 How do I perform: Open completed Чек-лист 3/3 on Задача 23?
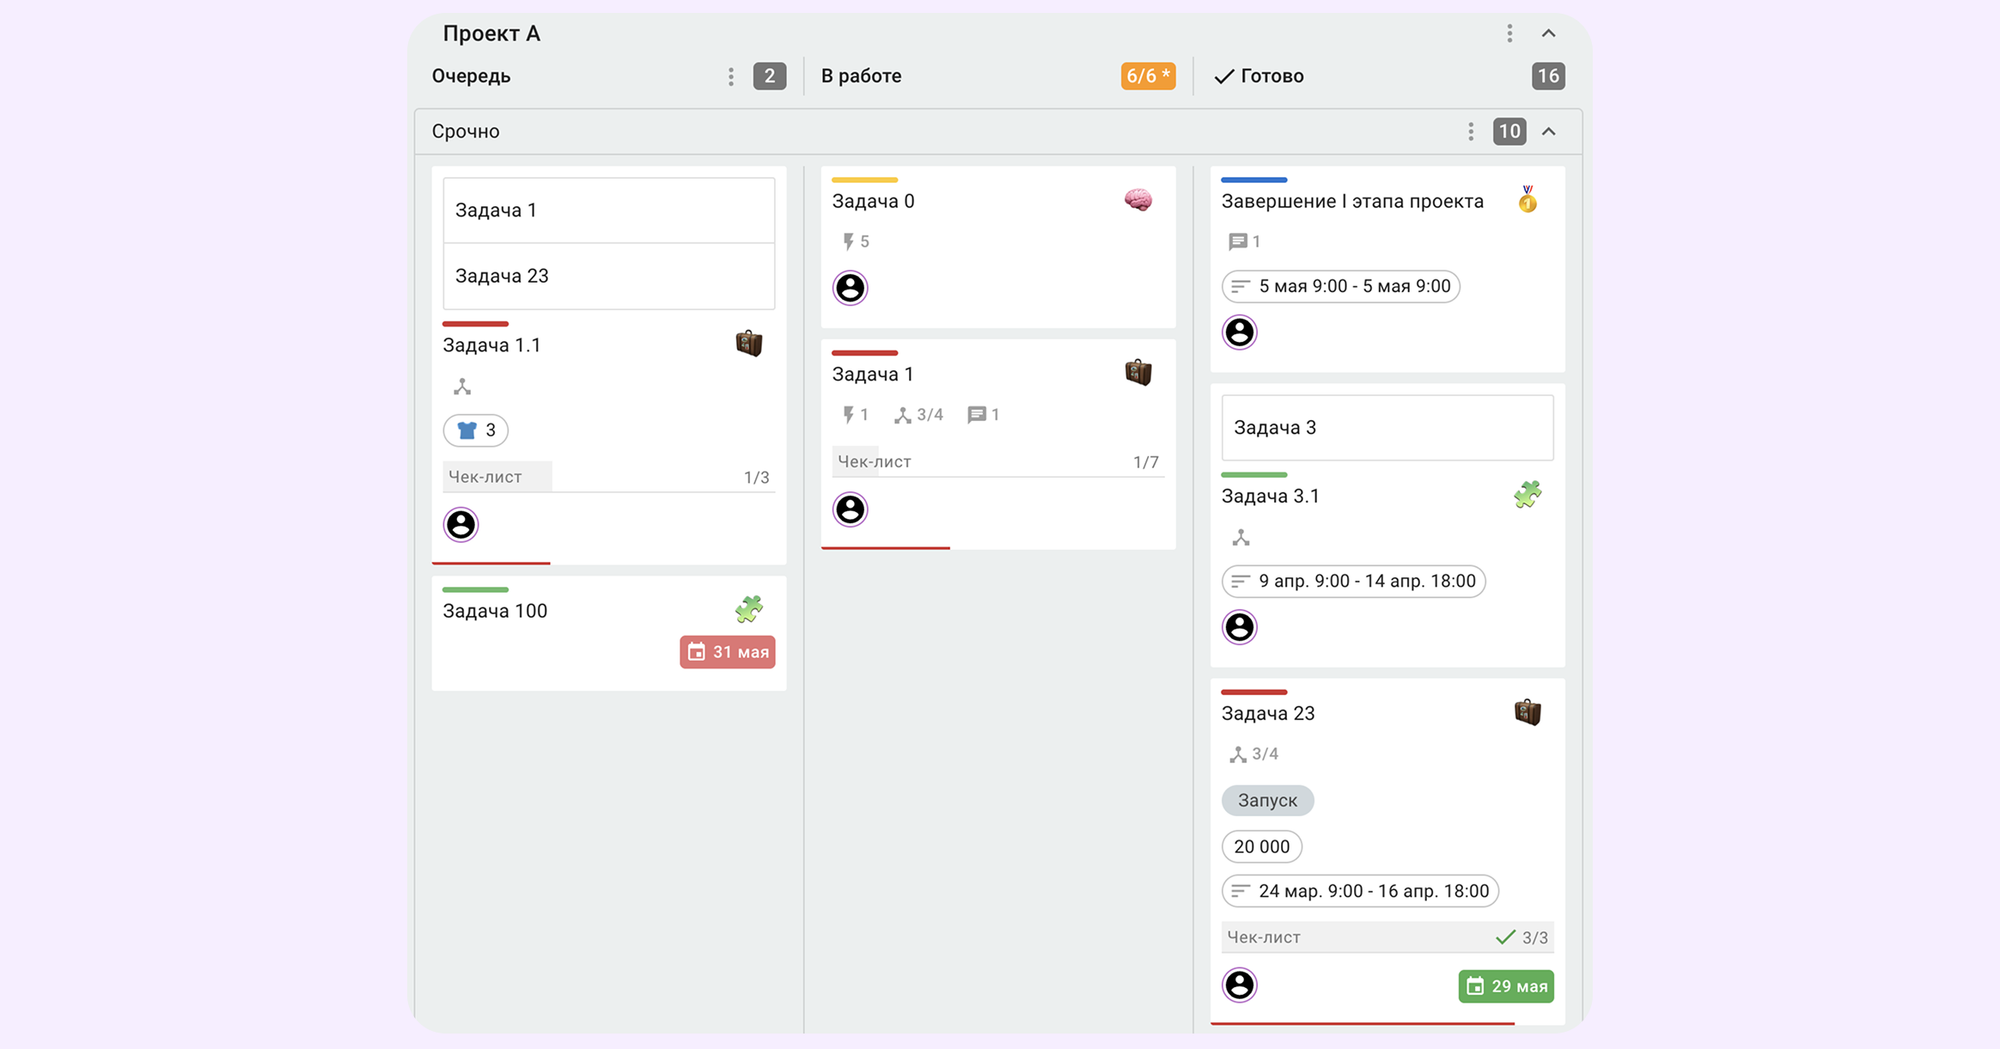coord(1387,937)
